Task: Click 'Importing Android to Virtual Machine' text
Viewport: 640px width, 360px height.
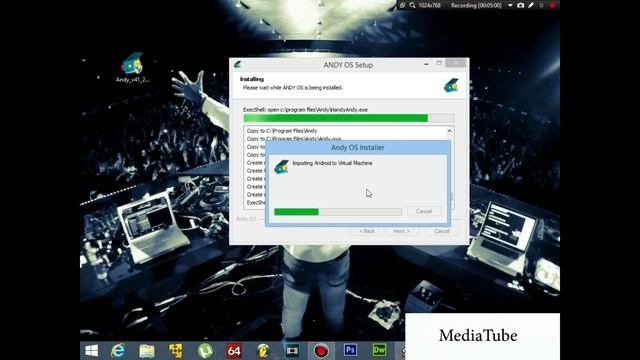Action: click(332, 163)
